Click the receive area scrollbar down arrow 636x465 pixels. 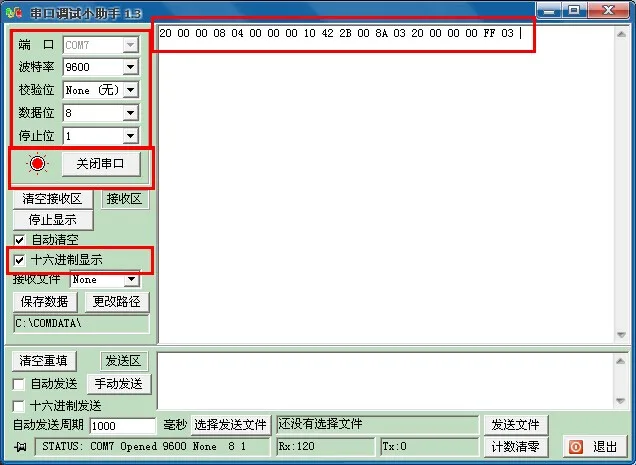[x=621, y=335]
